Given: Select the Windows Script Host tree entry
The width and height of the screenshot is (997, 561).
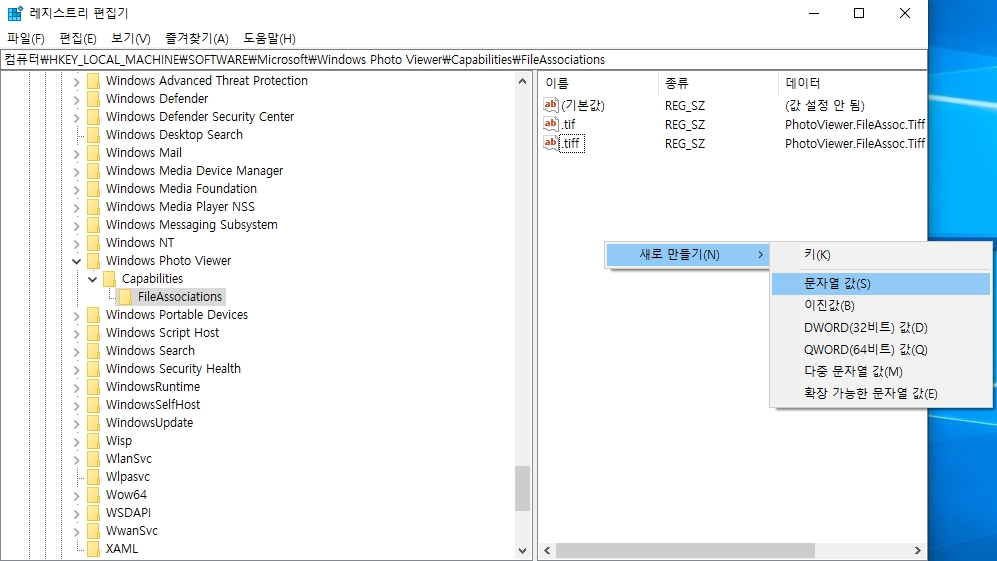Looking at the screenshot, I should pos(162,333).
